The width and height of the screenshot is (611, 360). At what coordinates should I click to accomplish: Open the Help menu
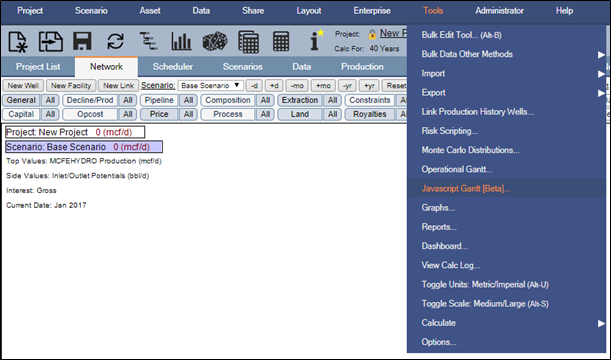point(564,11)
